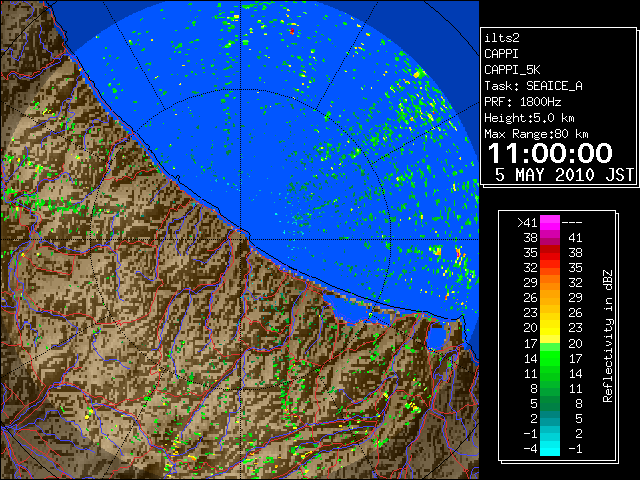Pick the bright magenta swatch beside '>41'

550,222
